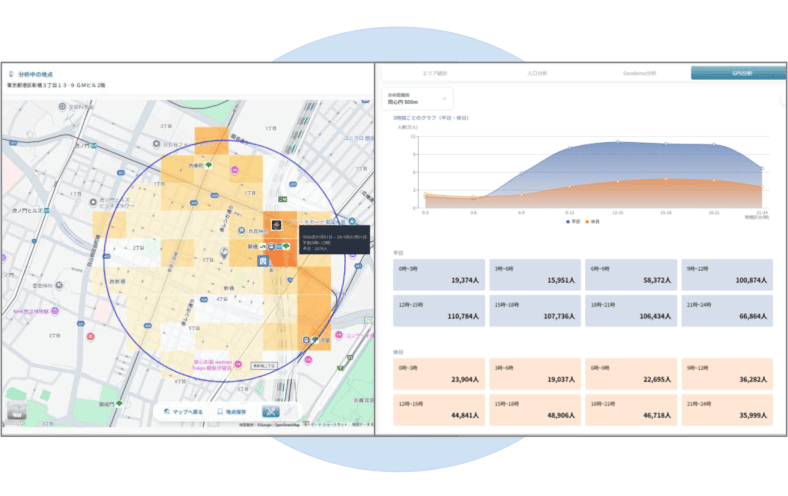The height and width of the screenshot is (496, 788).
Task: Expand the 同心円 500m range dropdown
Action: click(417, 98)
